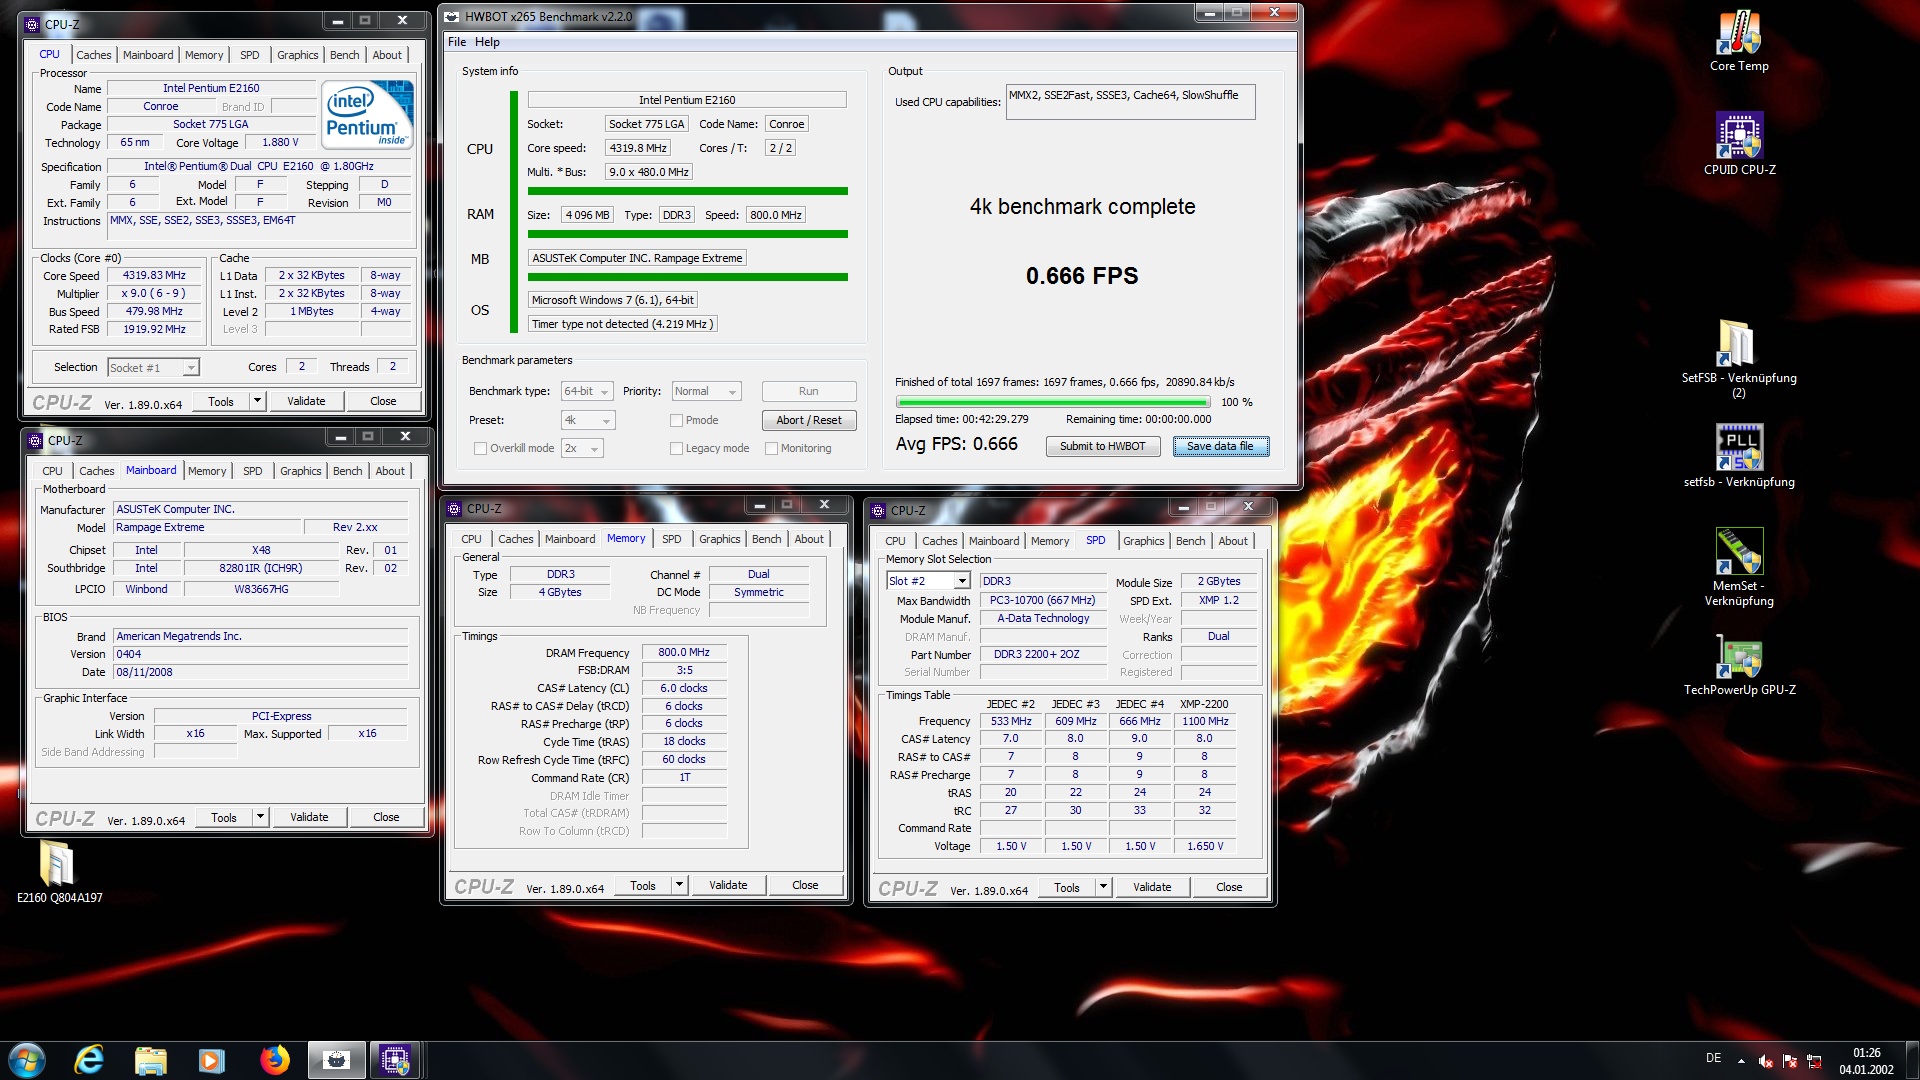
Task: Switch to About tab in SPD window
Action: coord(1233,541)
